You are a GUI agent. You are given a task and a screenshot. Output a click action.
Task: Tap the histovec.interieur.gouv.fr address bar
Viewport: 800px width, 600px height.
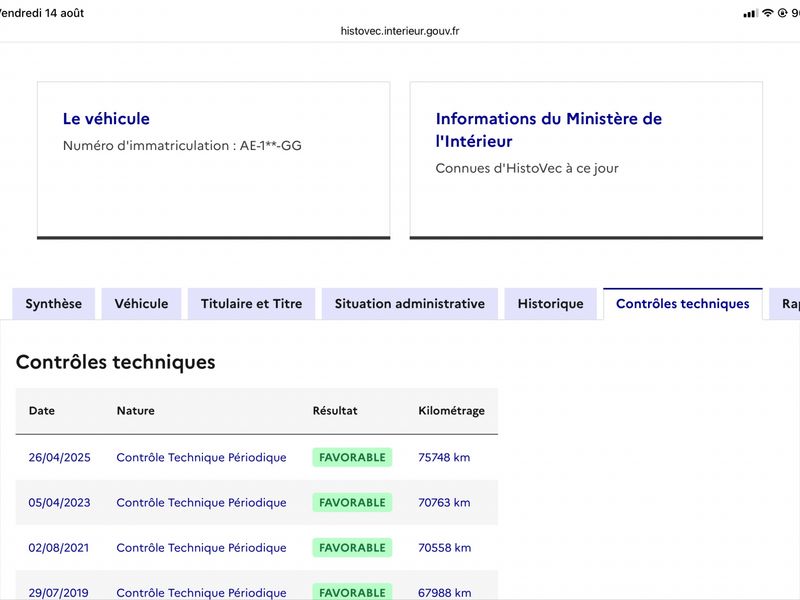(x=400, y=31)
